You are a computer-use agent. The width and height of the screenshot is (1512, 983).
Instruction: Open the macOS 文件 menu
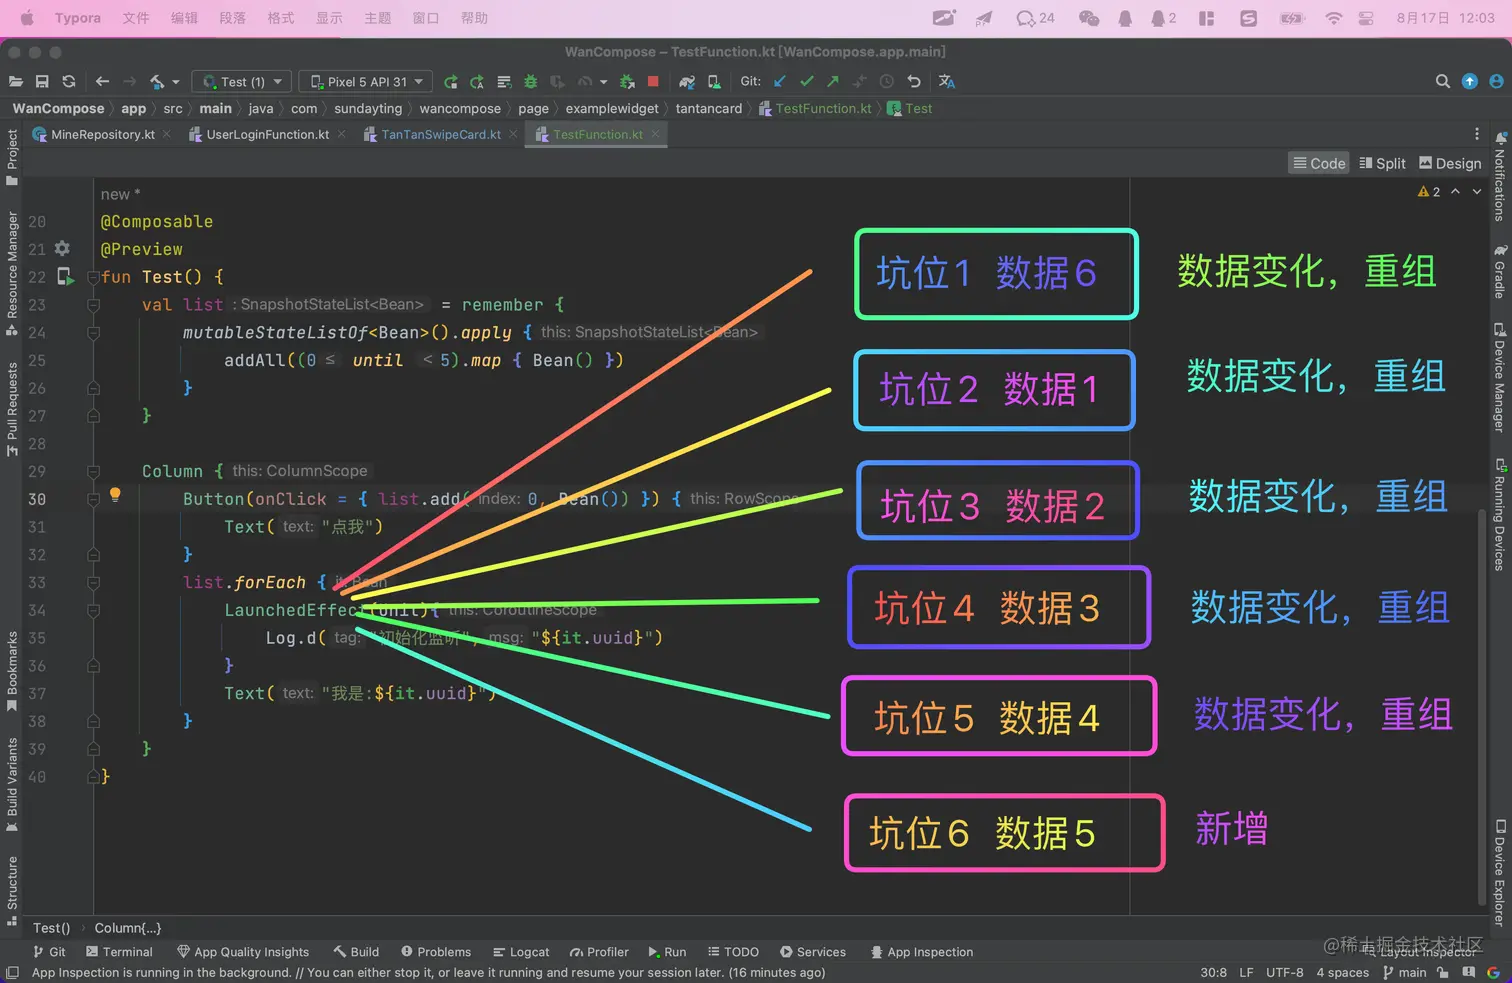(135, 18)
